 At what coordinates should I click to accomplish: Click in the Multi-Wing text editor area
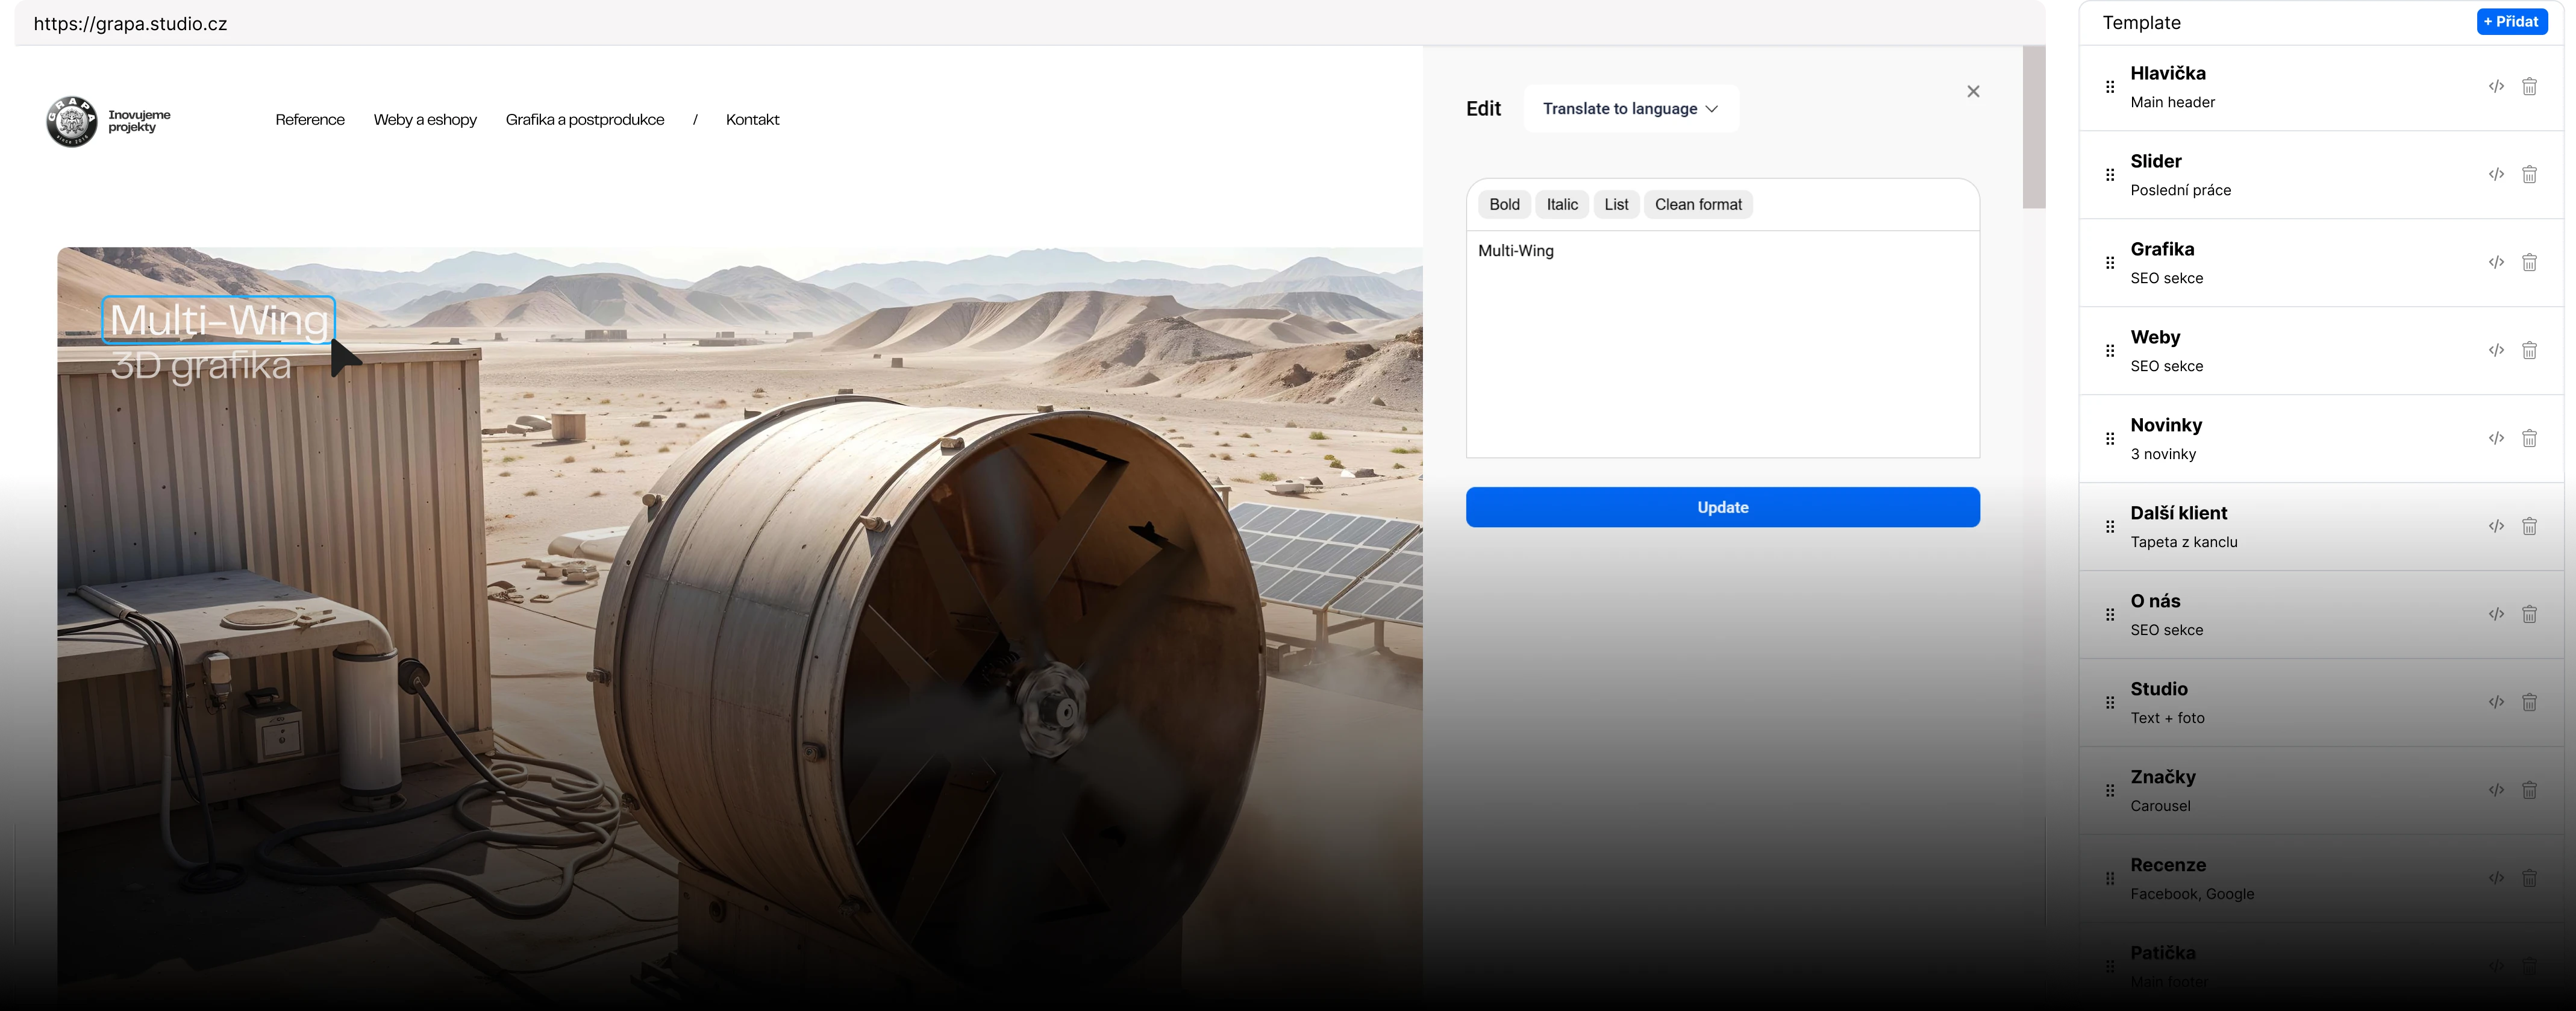1722,344
